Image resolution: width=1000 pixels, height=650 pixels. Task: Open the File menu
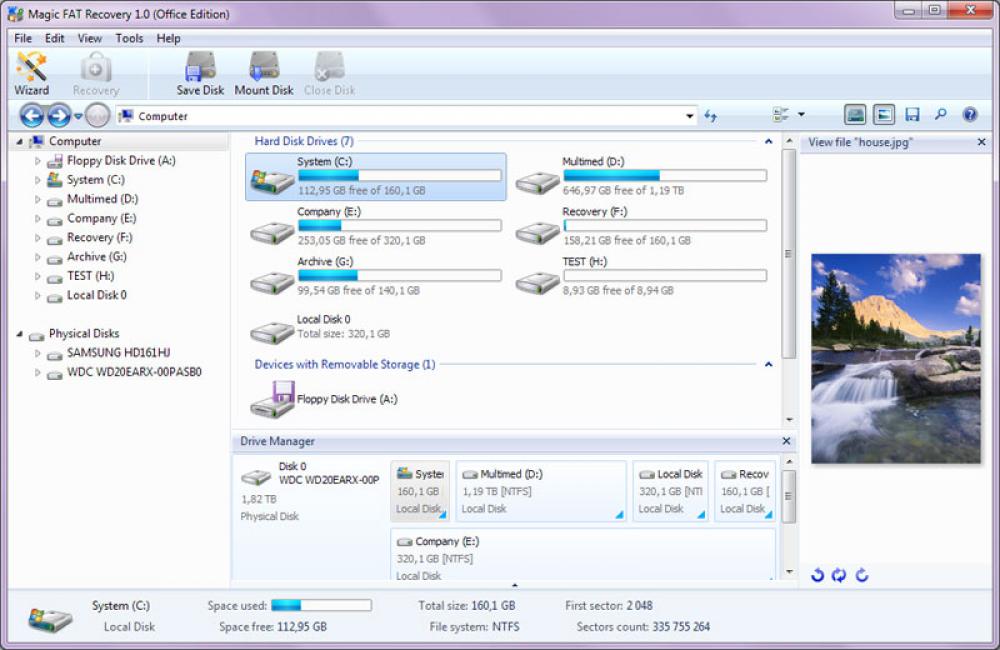click(22, 38)
